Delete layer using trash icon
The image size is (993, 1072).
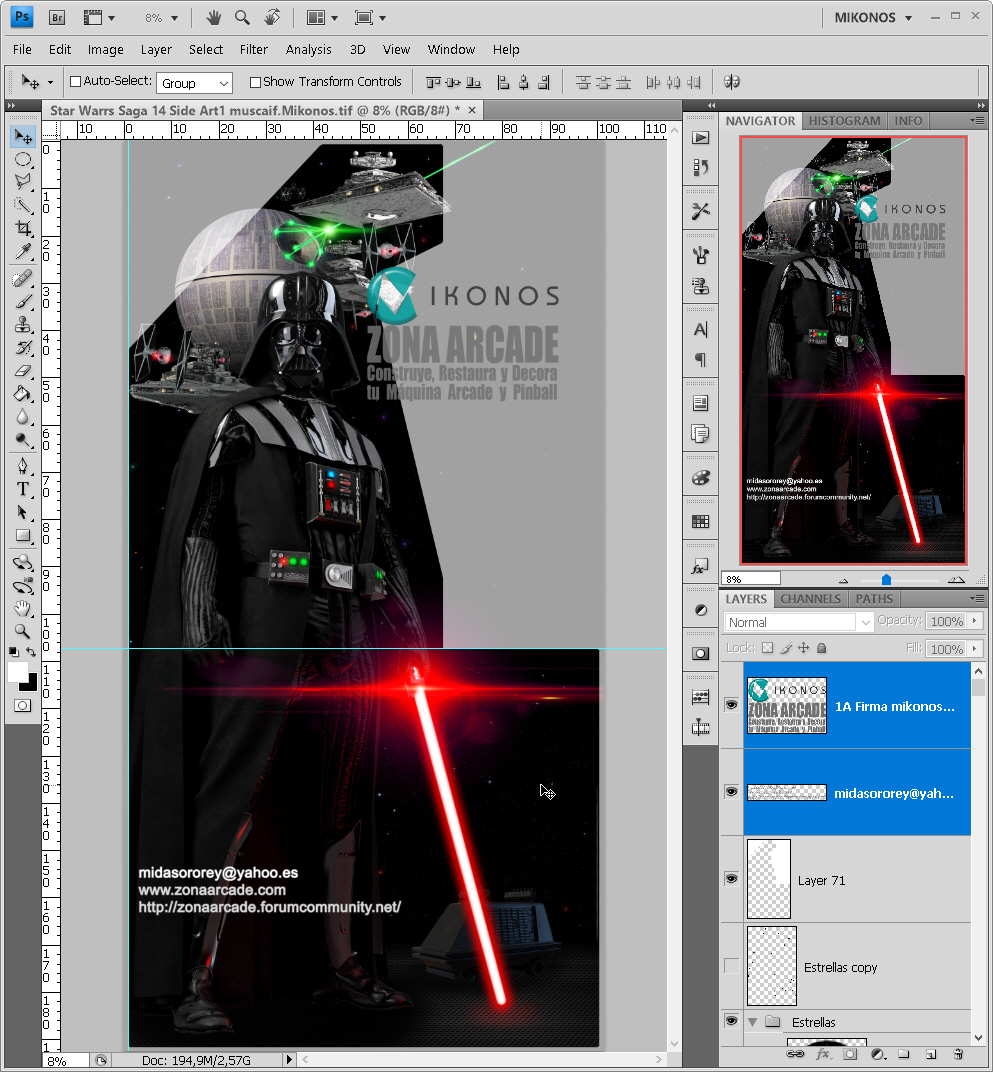click(x=958, y=1054)
